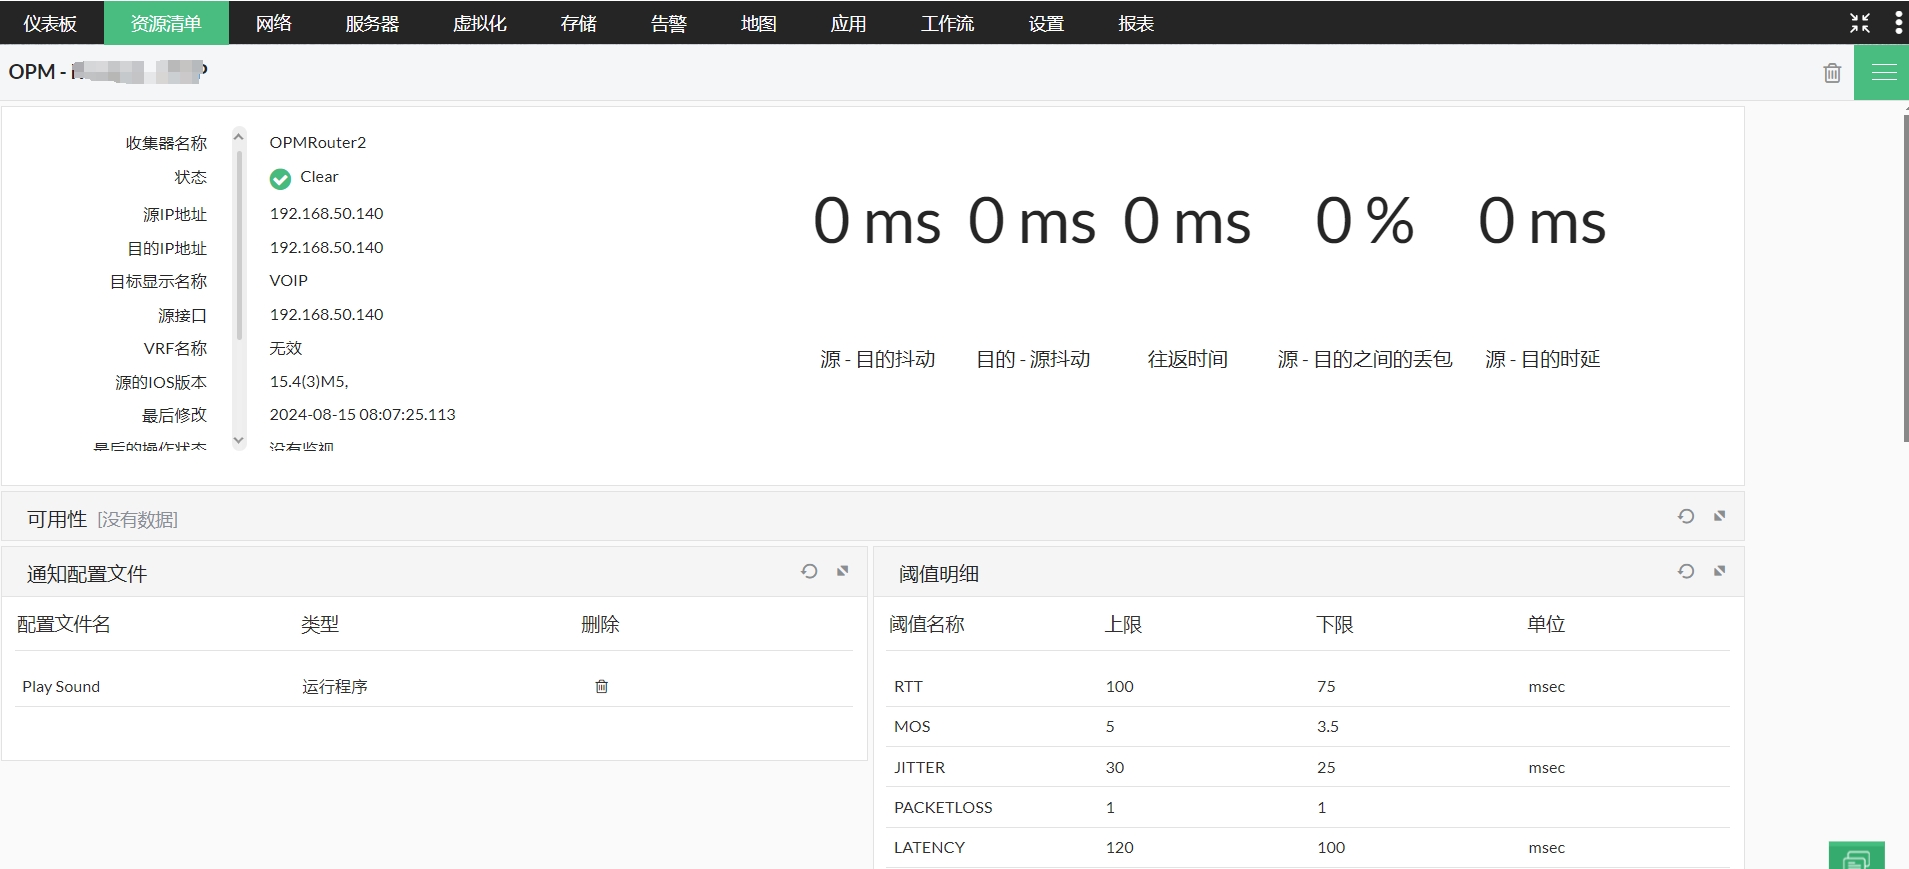The height and width of the screenshot is (869, 1909).
Task: Select the 应用 tab
Action: 848,23
